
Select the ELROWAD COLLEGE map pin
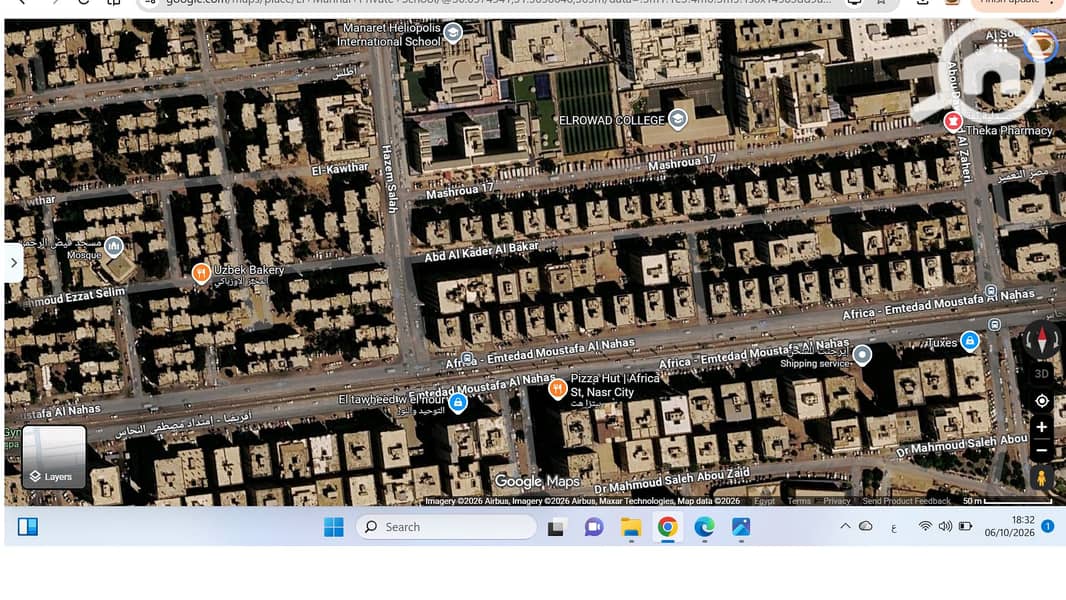point(677,119)
